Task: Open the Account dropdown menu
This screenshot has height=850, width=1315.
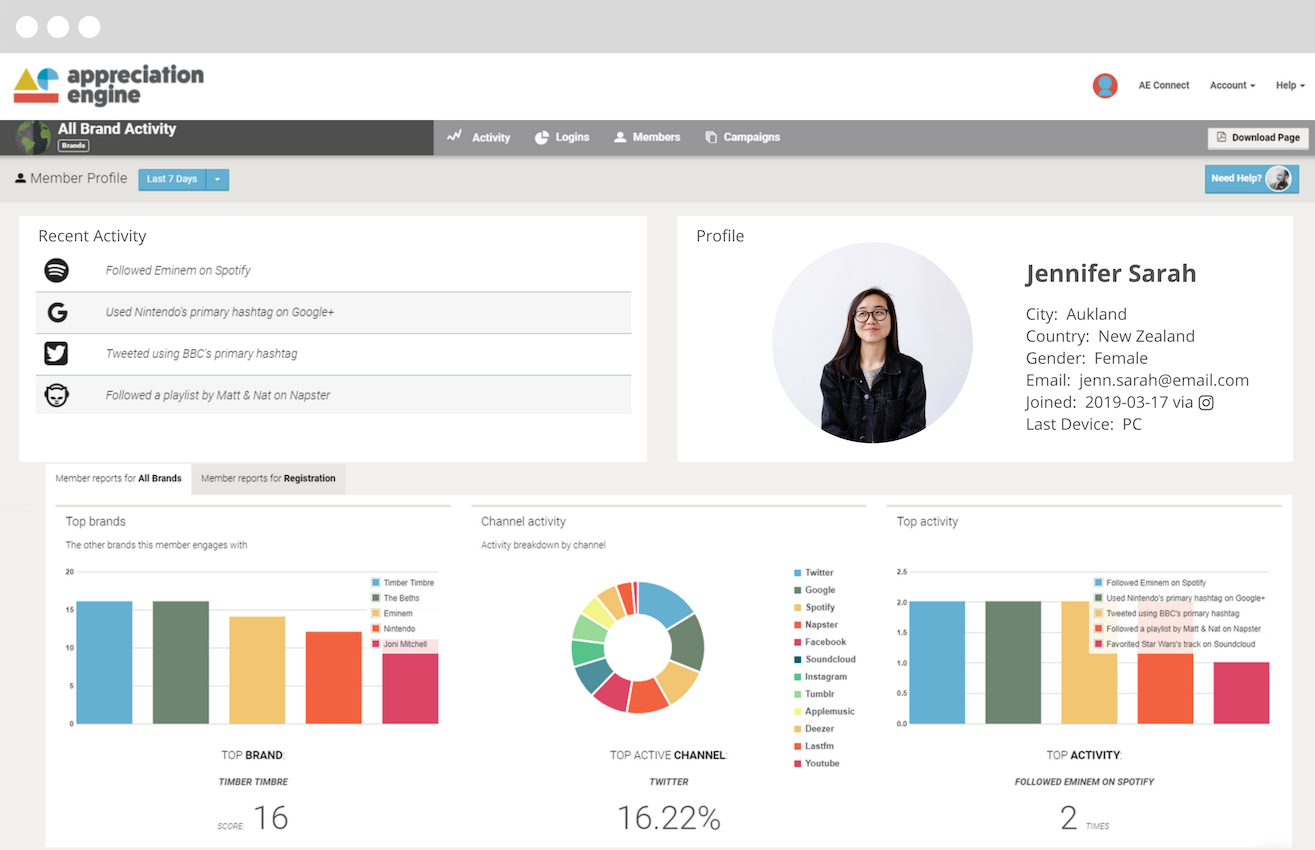Action: click(1232, 86)
